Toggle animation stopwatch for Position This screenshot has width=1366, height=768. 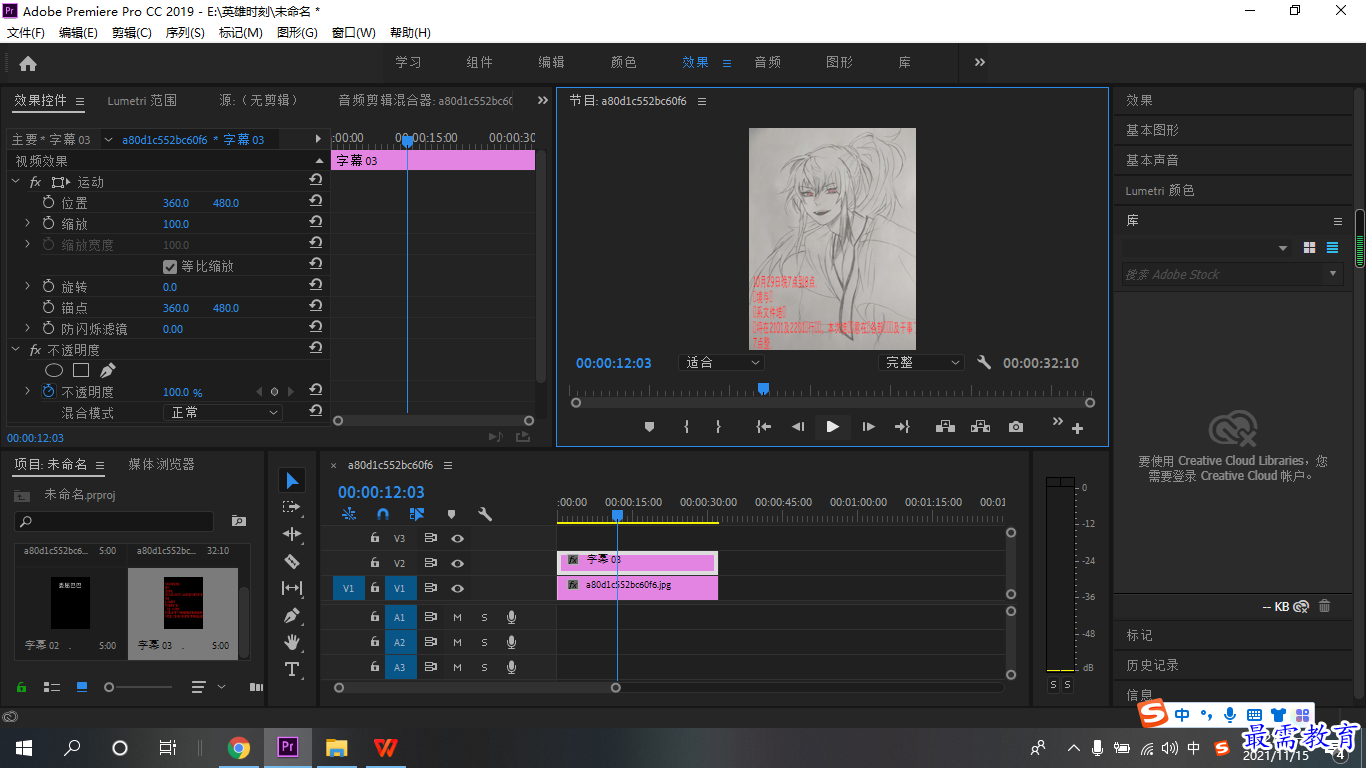pyautogui.click(x=49, y=202)
